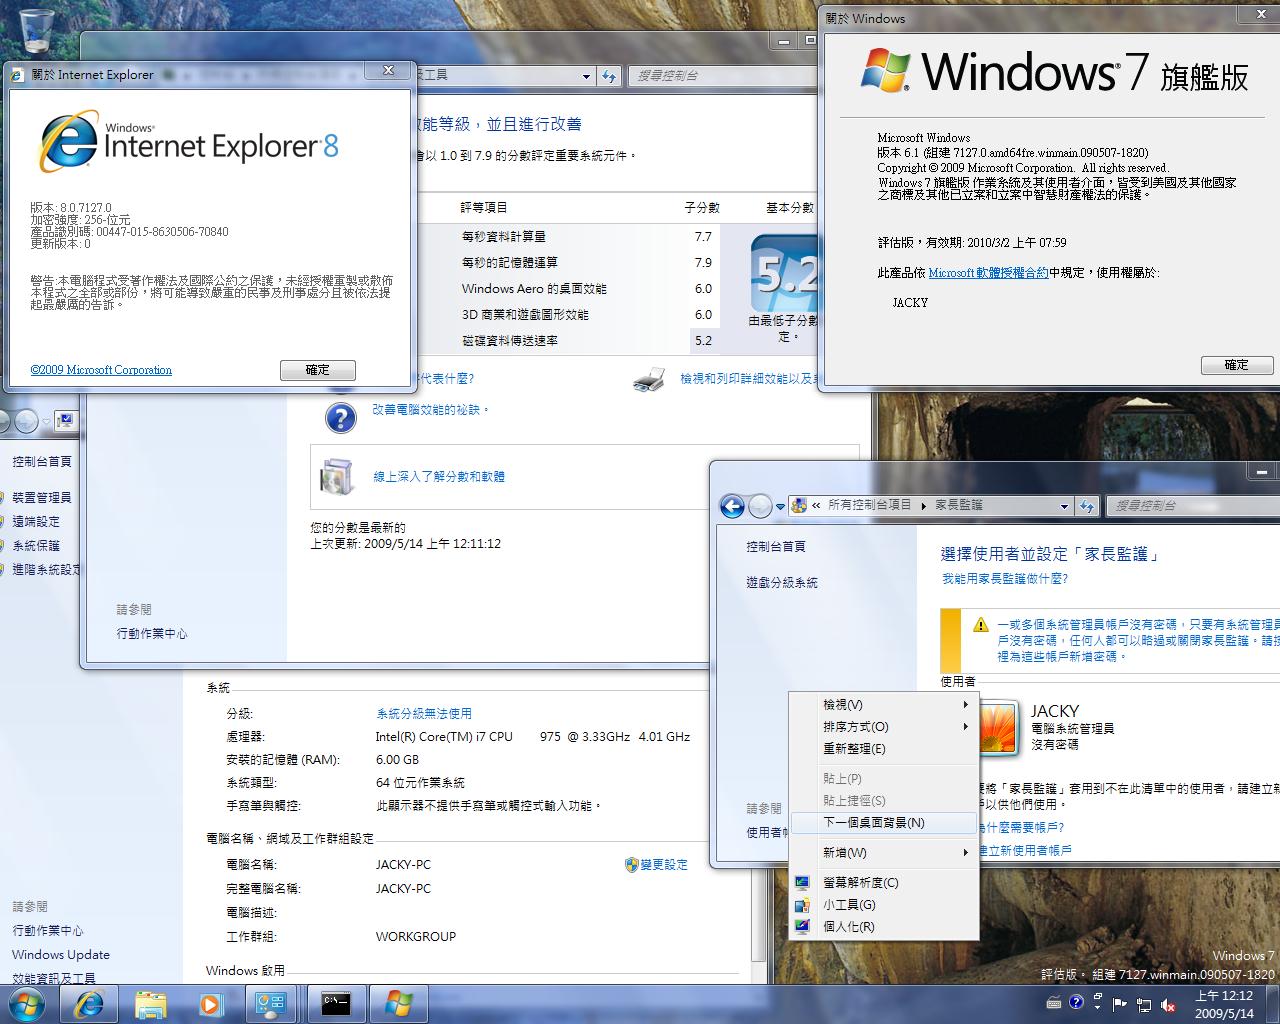1280x1024 pixels.
Task: Open network status tray icon
Action: coord(1143,1003)
